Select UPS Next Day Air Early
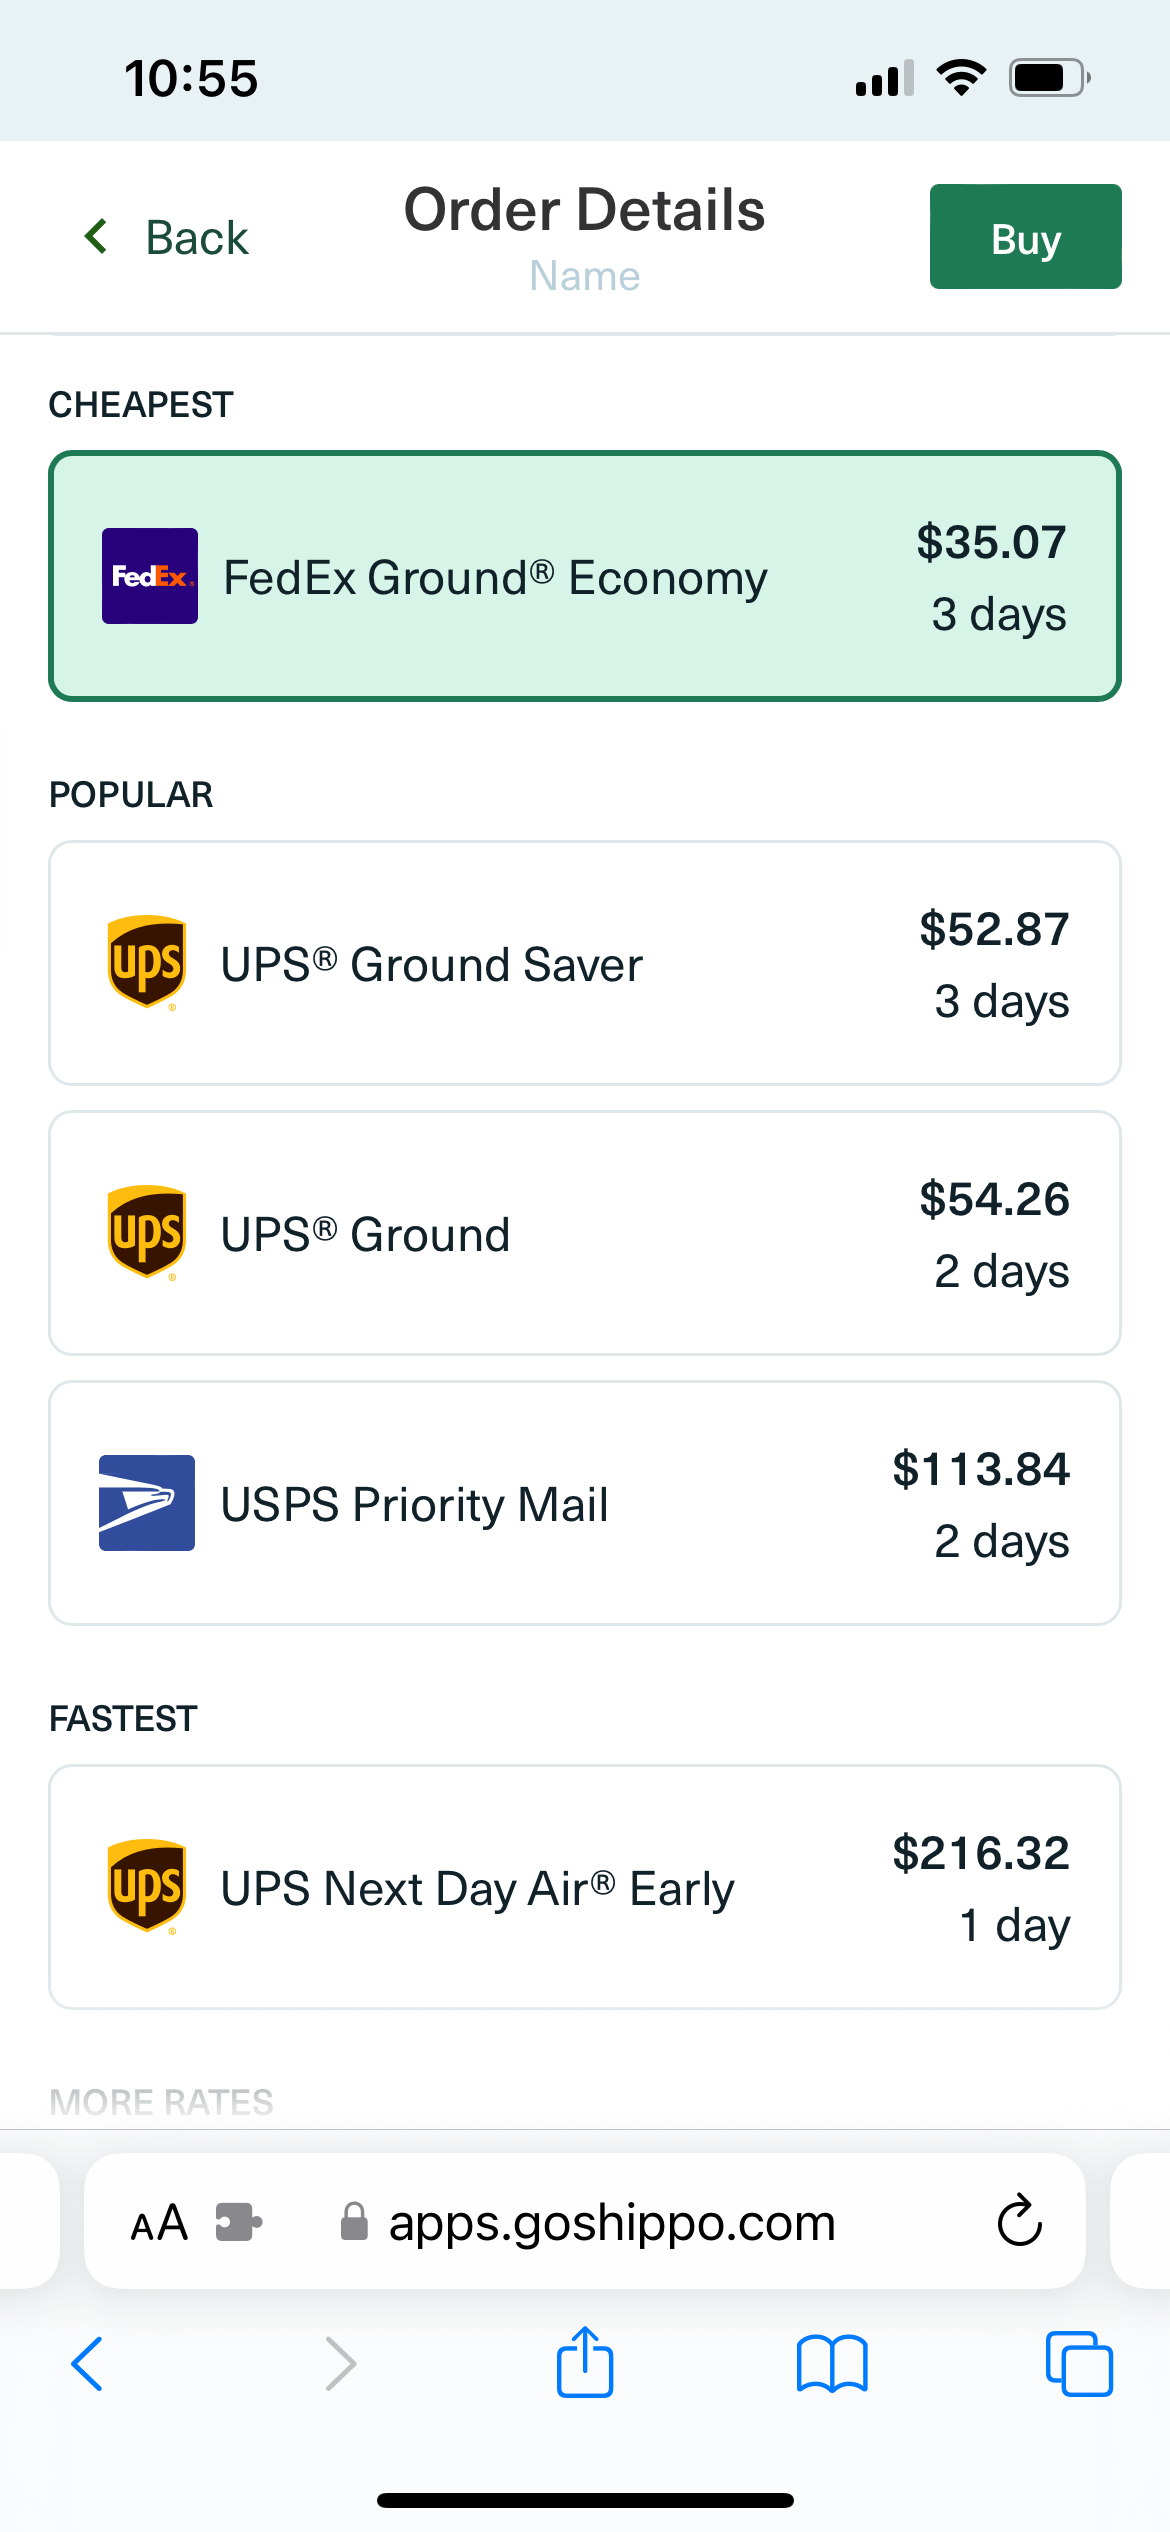 point(585,1887)
